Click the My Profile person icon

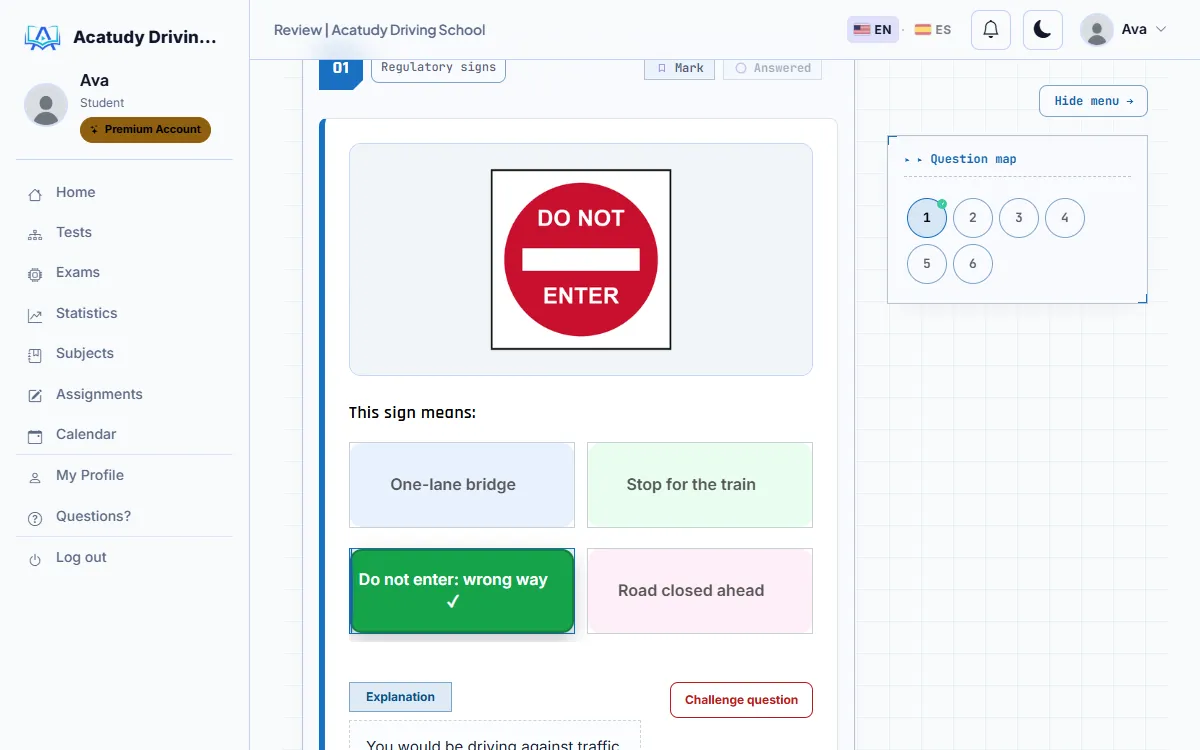(35, 477)
